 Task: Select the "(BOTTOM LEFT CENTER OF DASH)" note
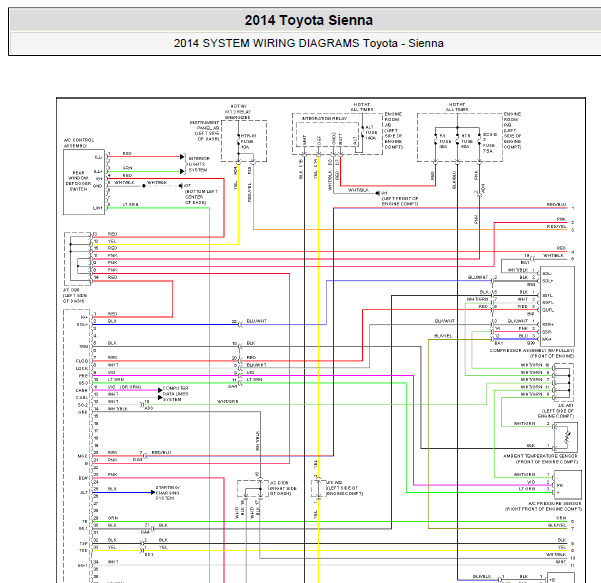coord(201,197)
